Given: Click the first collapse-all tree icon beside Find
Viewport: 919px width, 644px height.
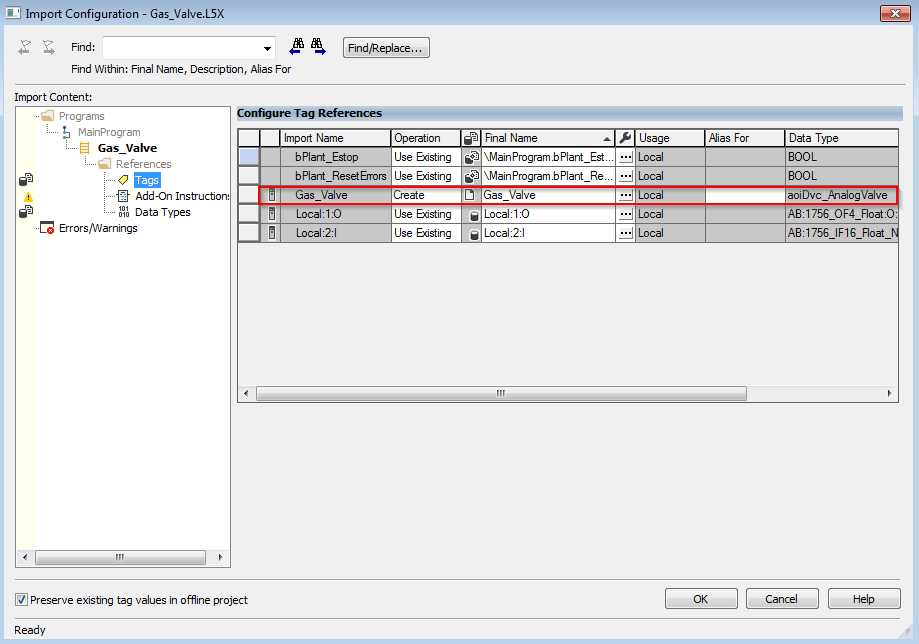Looking at the screenshot, I should pos(25,47).
